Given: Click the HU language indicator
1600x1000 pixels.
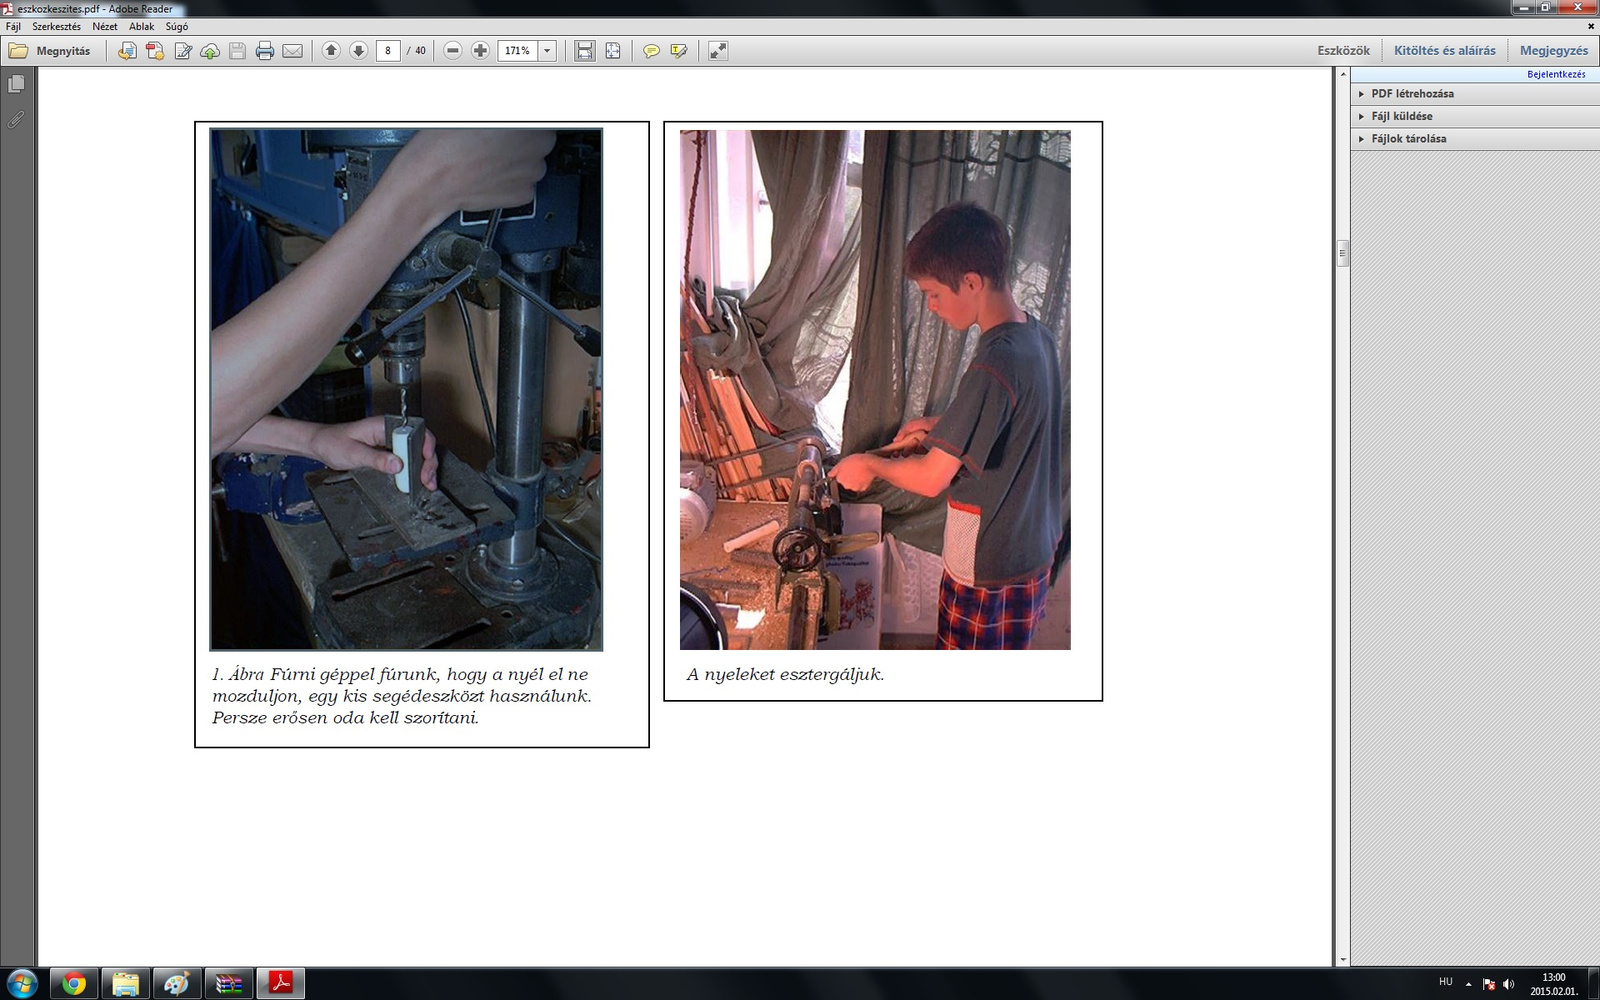Looking at the screenshot, I should [1446, 982].
